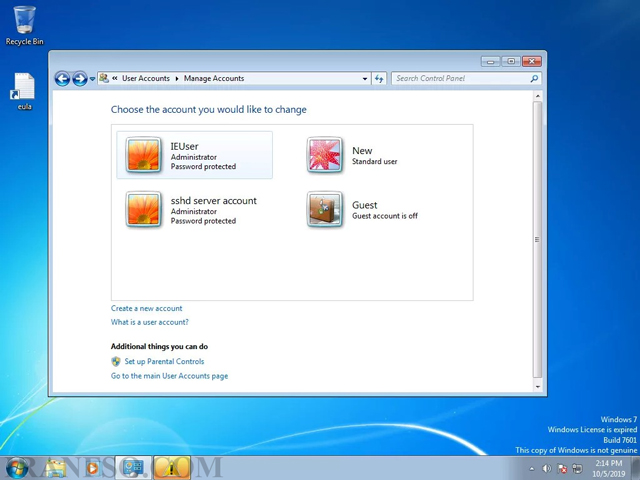The width and height of the screenshot is (640, 480).
Task: Click Create a new account link
Action: coord(147,309)
